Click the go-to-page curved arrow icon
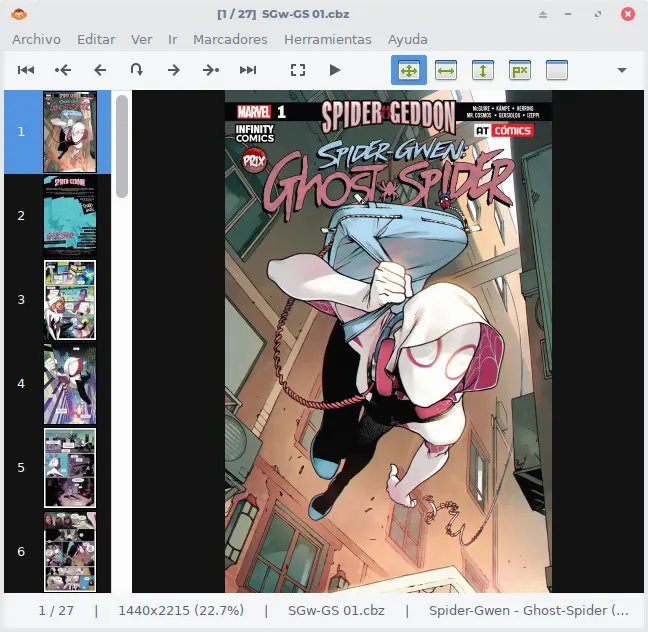 click(137, 69)
